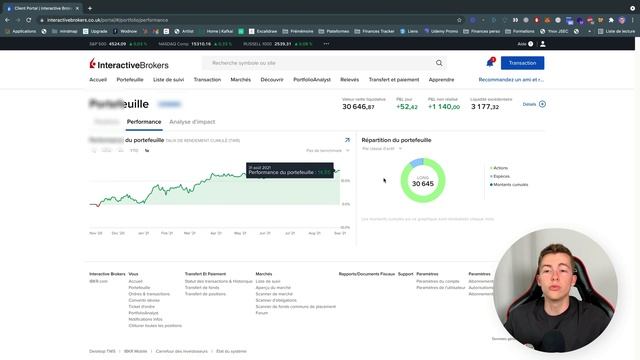Click the blue donut chart segment
The image size is (640, 360).
tap(417, 162)
